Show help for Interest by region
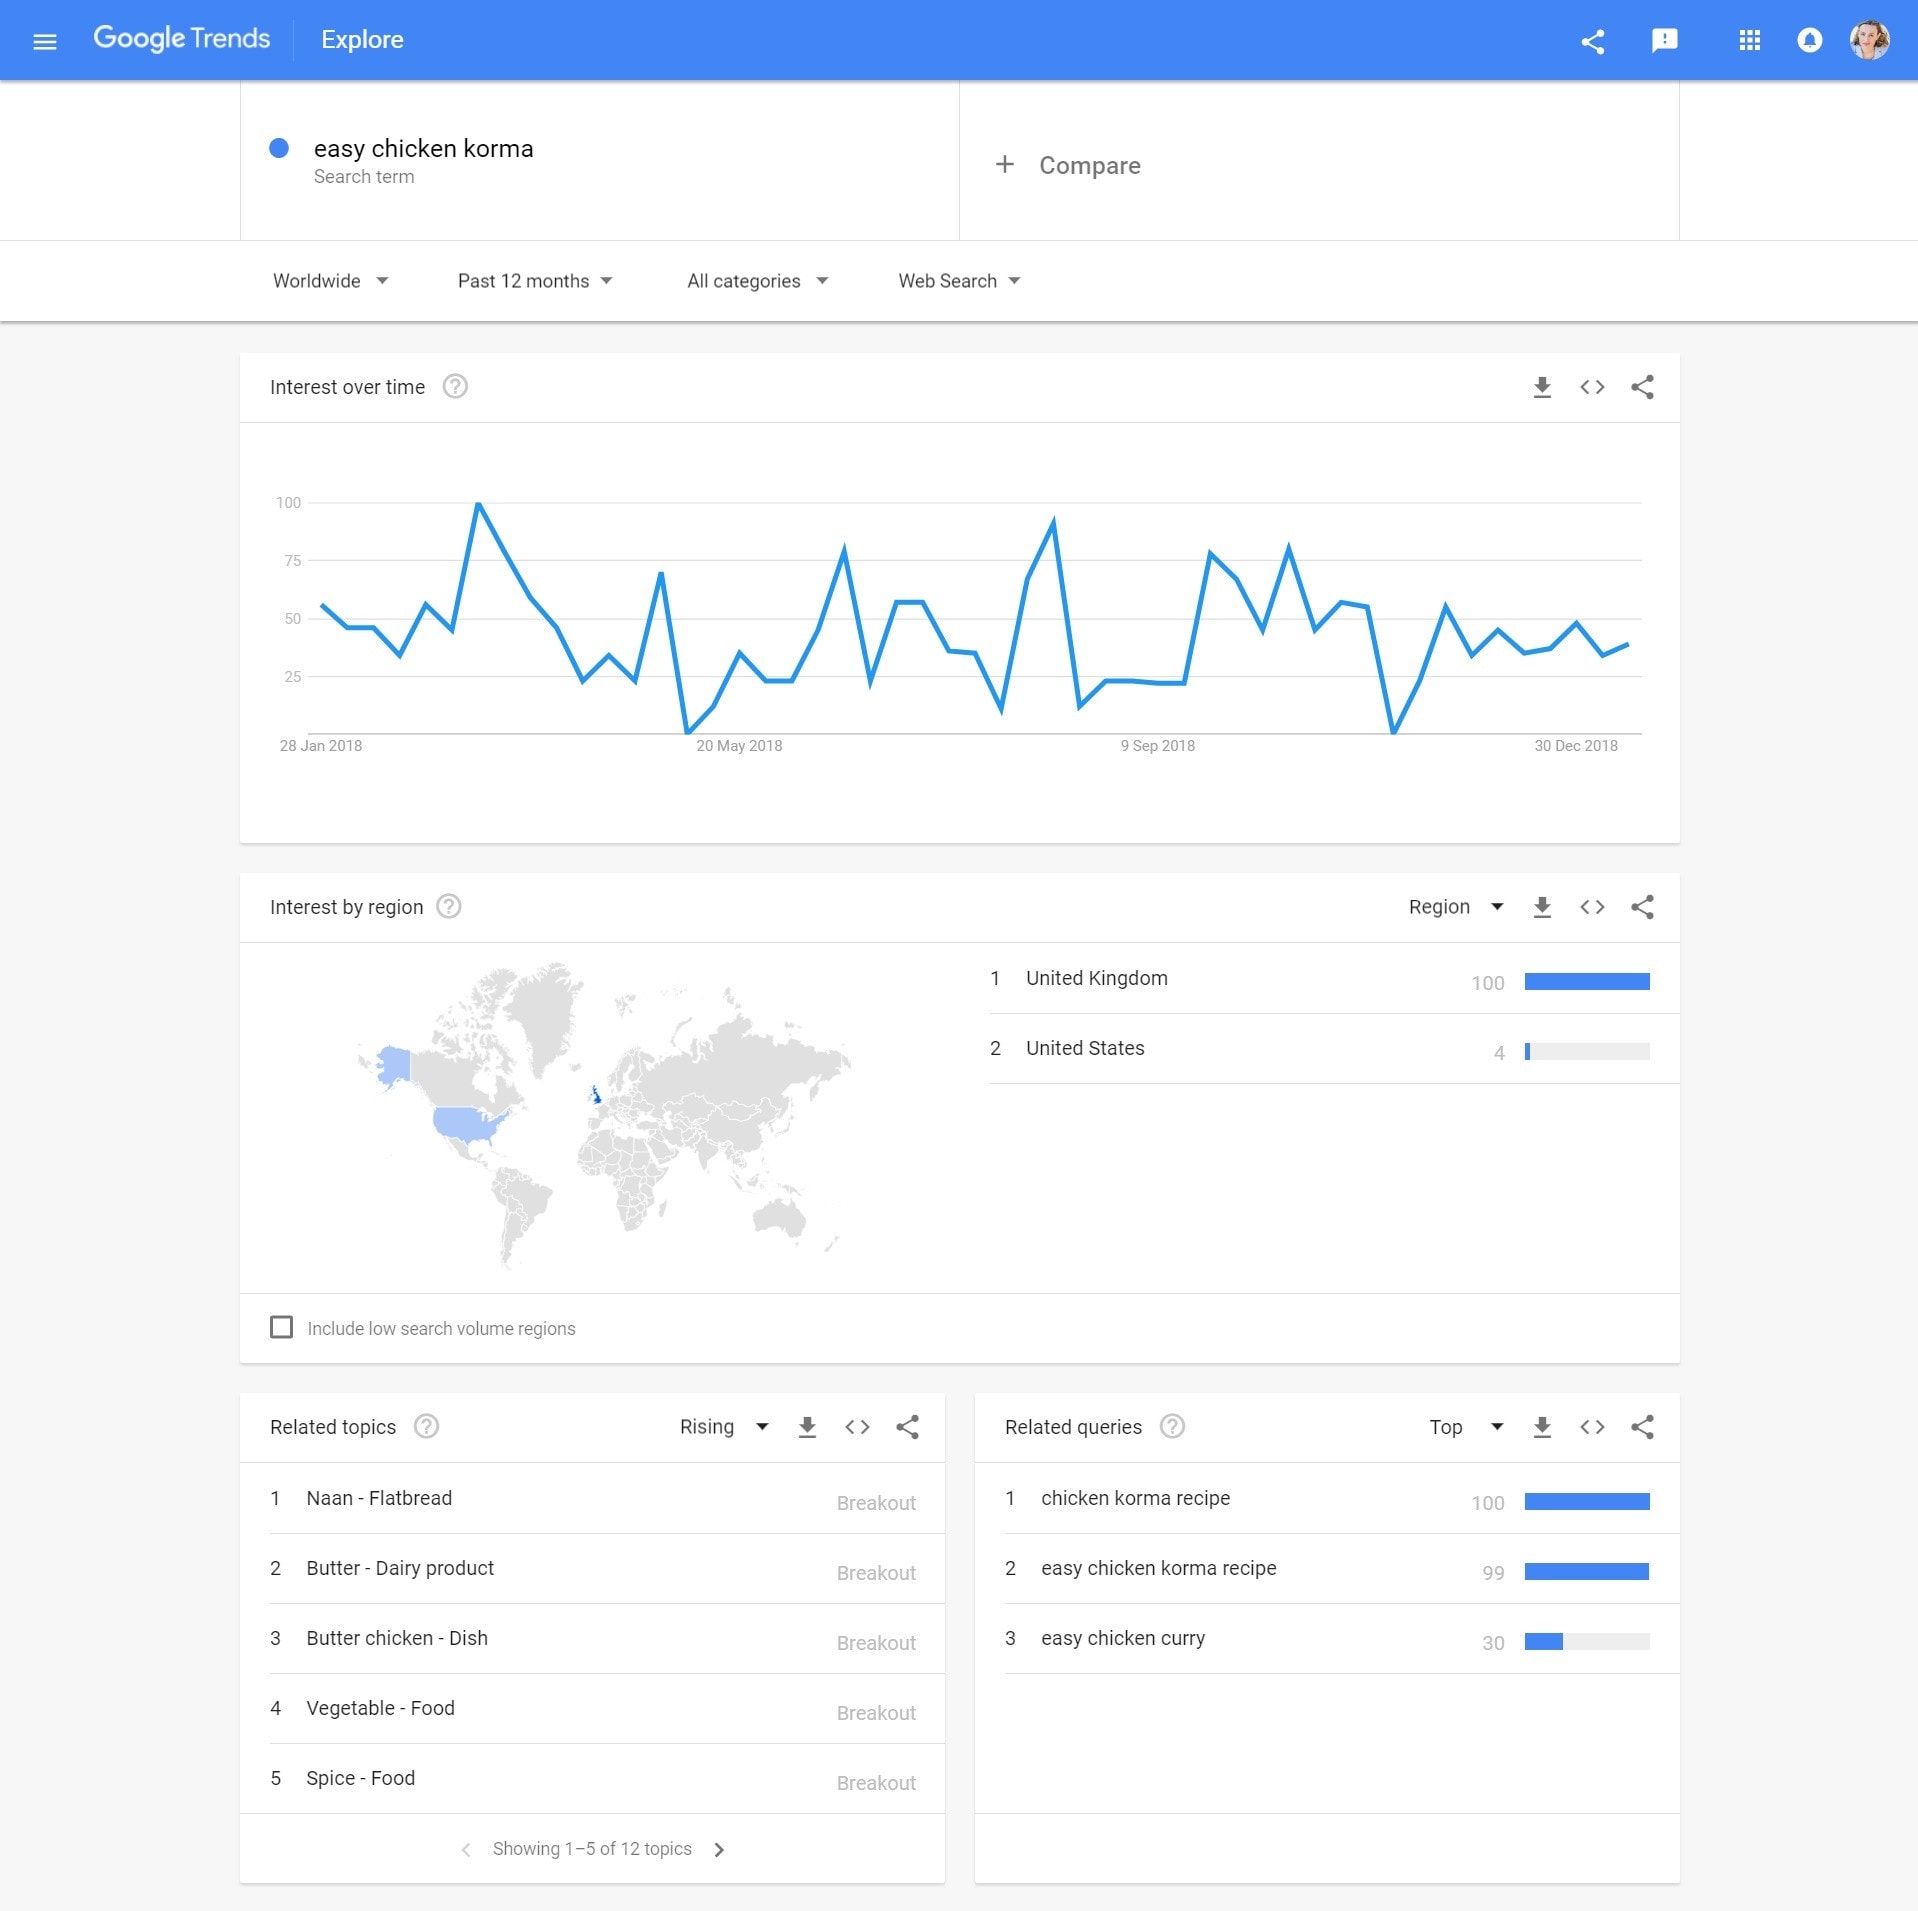This screenshot has width=1918, height=1911. 449,906
